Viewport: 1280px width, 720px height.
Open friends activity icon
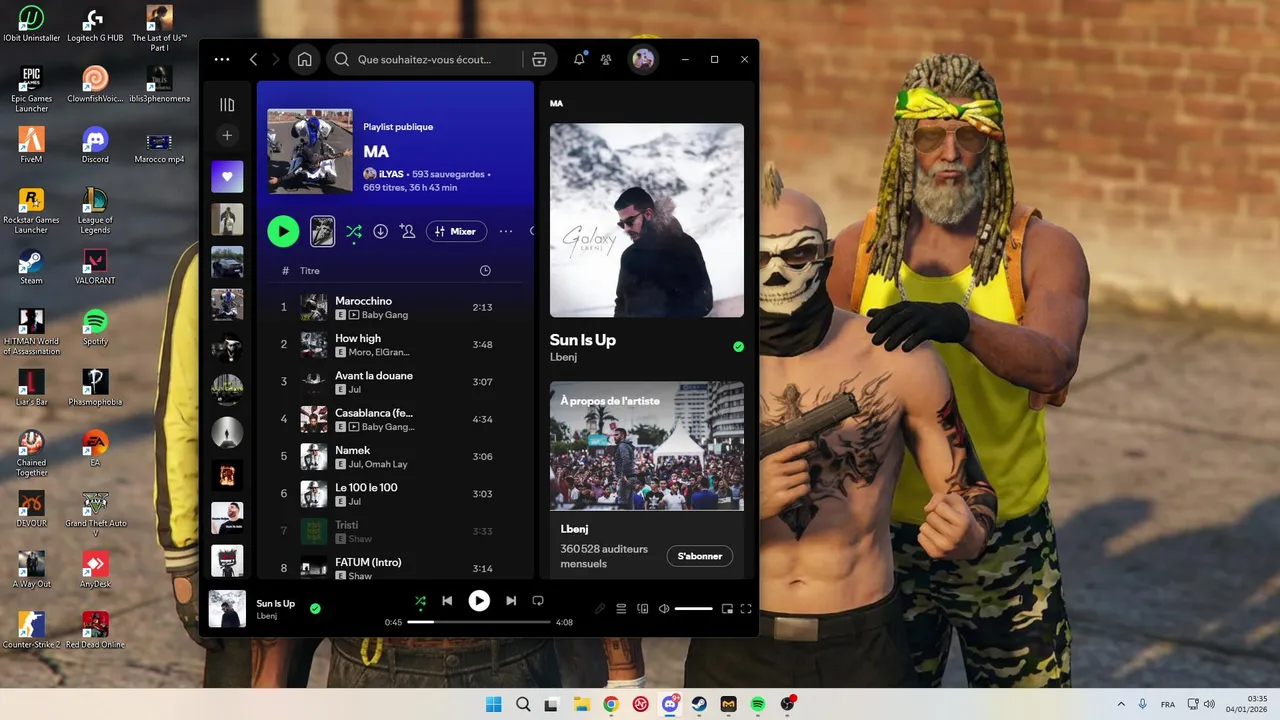[x=606, y=60]
